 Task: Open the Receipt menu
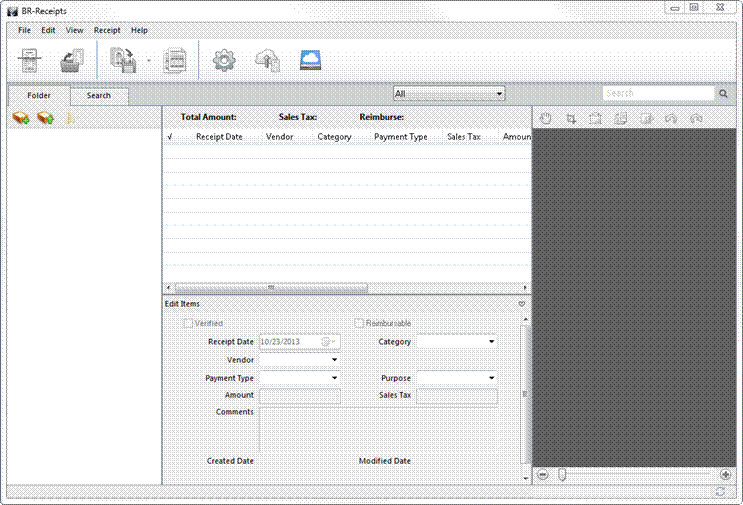coord(107,30)
